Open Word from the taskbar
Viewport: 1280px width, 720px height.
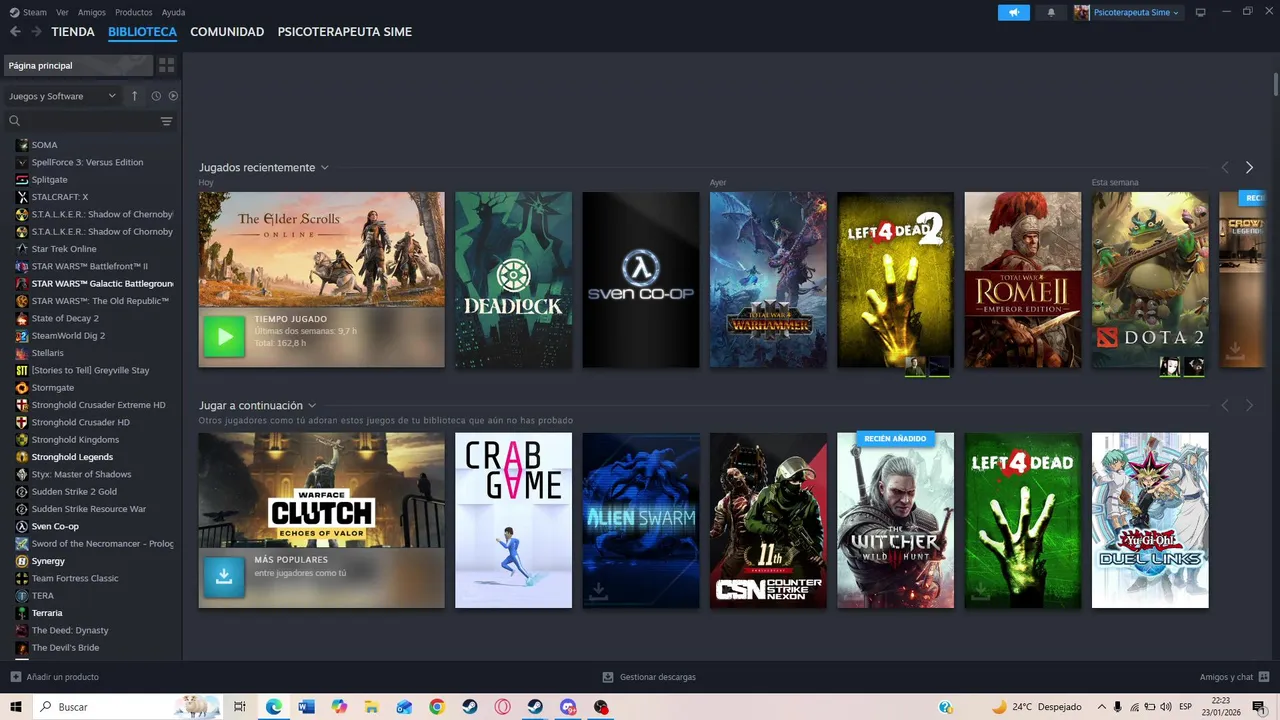[x=306, y=707]
